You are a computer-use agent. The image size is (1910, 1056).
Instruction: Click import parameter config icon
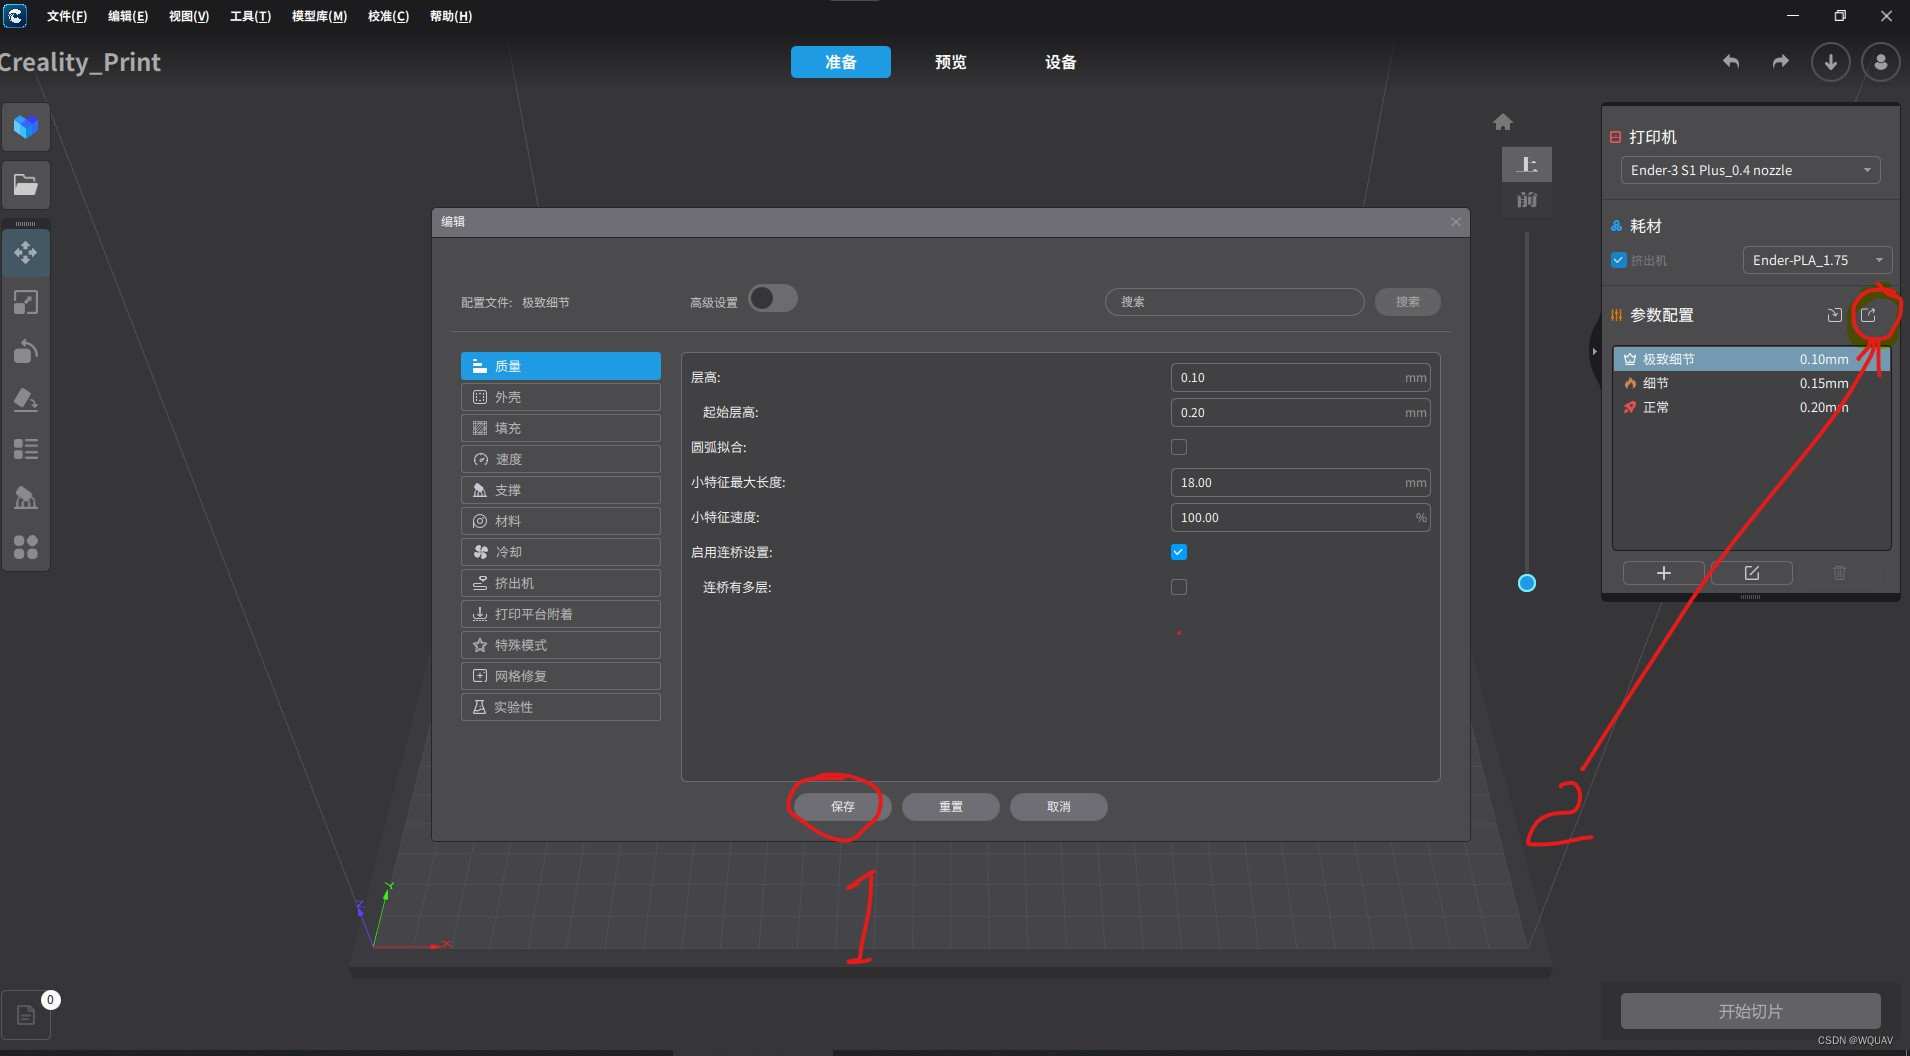(x=1835, y=315)
